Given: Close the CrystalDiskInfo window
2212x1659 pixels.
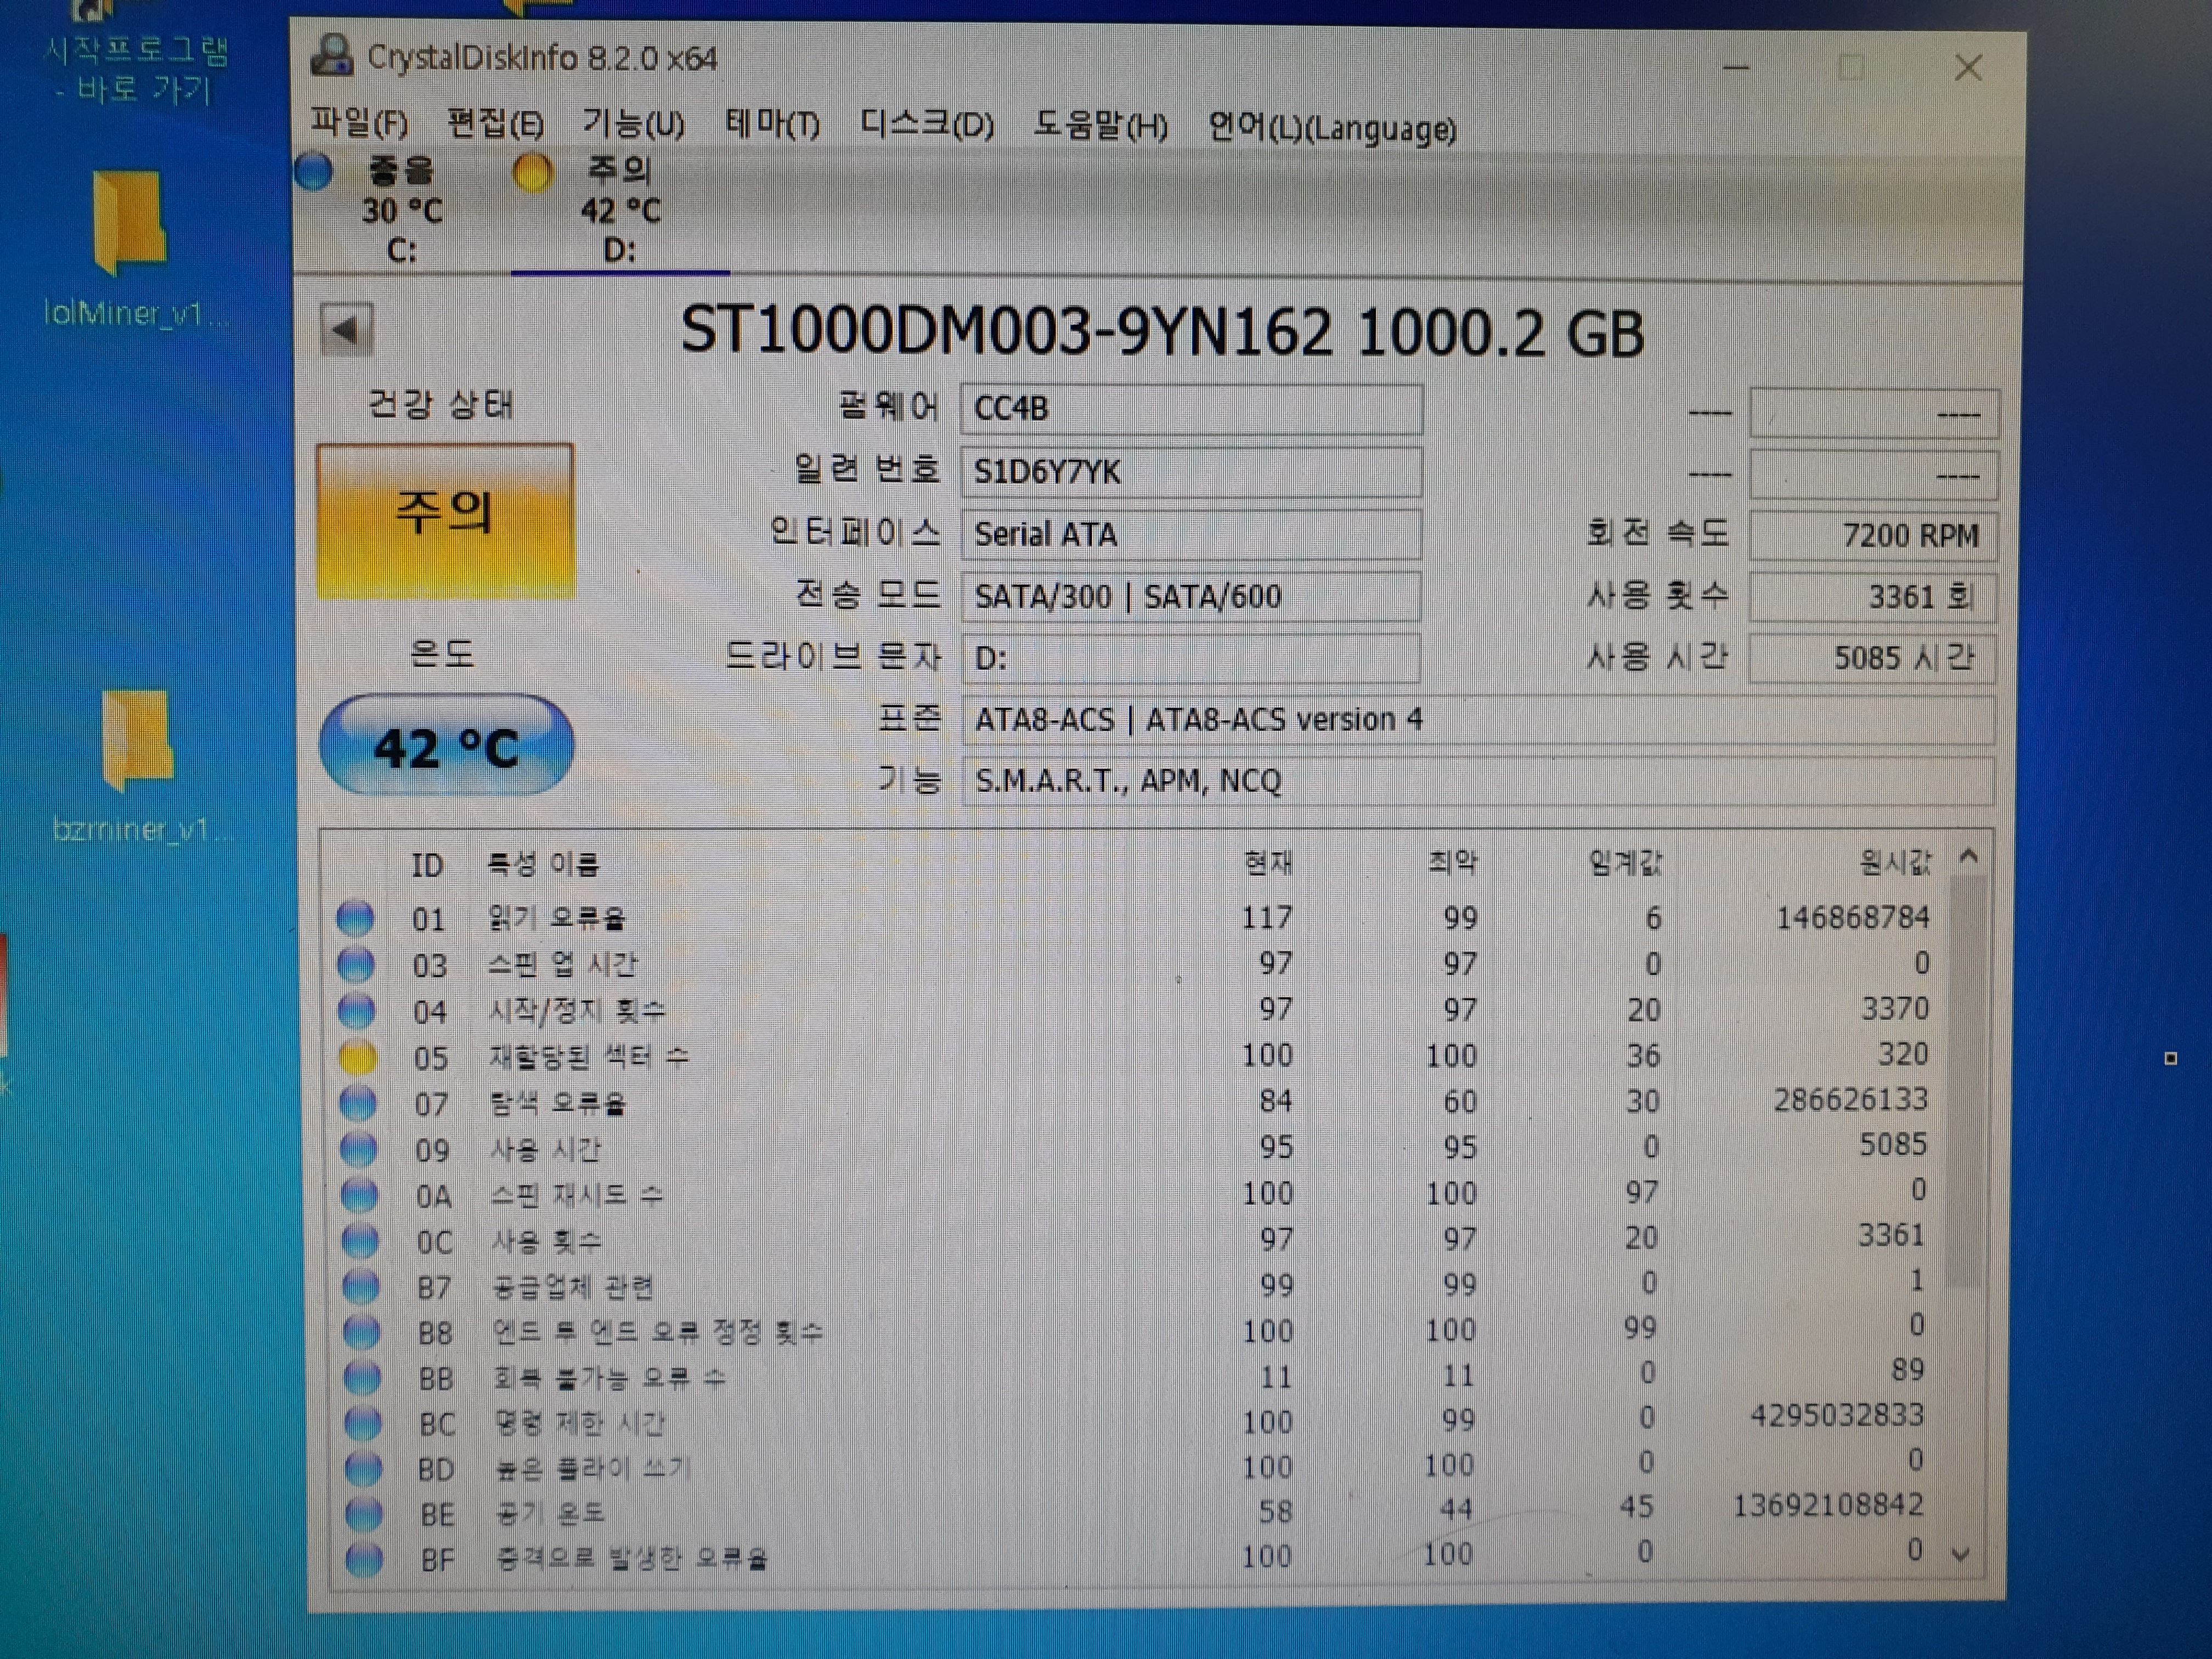Looking at the screenshot, I should pos(1968,67).
